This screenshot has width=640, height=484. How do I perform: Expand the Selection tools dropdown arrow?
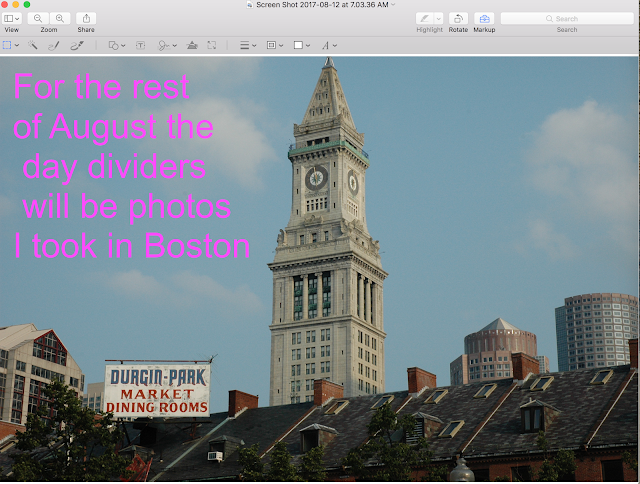[x=17, y=46]
